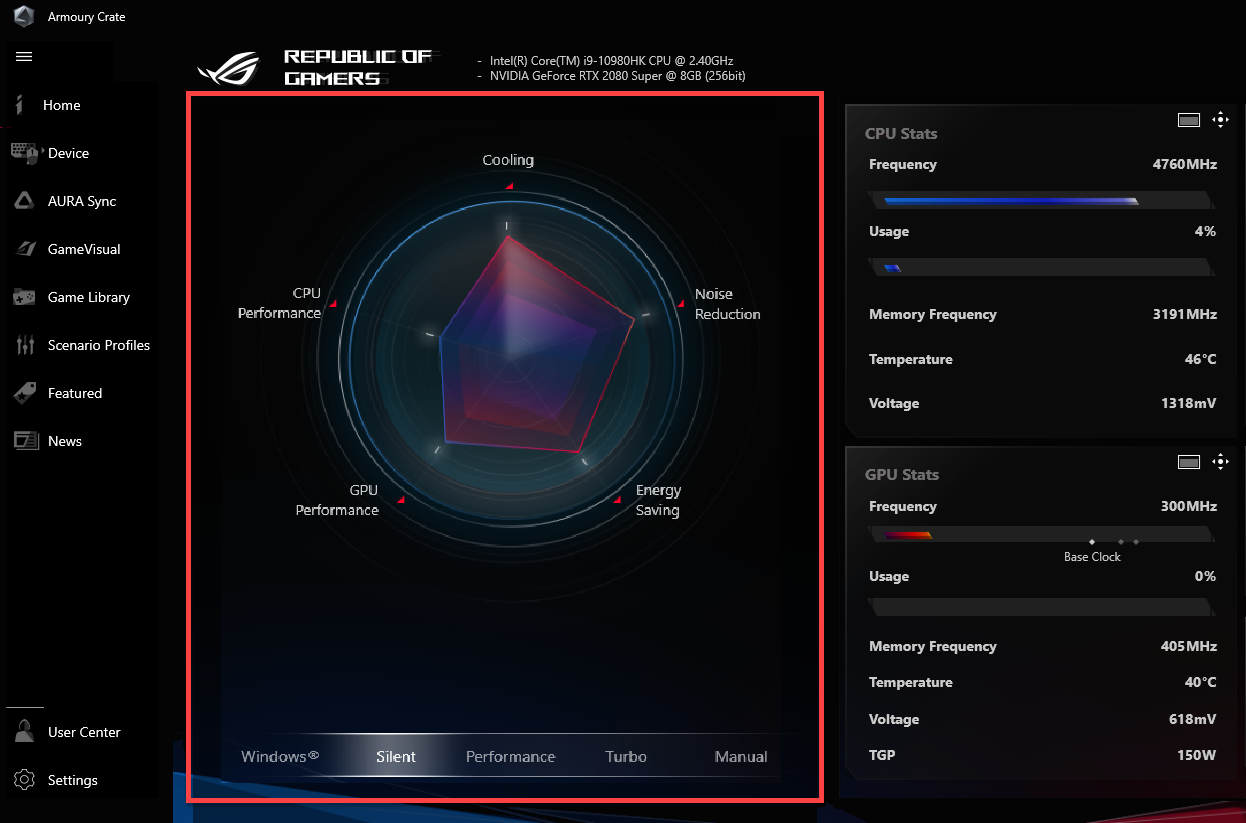Viewport: 1246px width, 823px height.
Task: Click the 405MHz GPU memory value
Action: [x=1189, y=646]
